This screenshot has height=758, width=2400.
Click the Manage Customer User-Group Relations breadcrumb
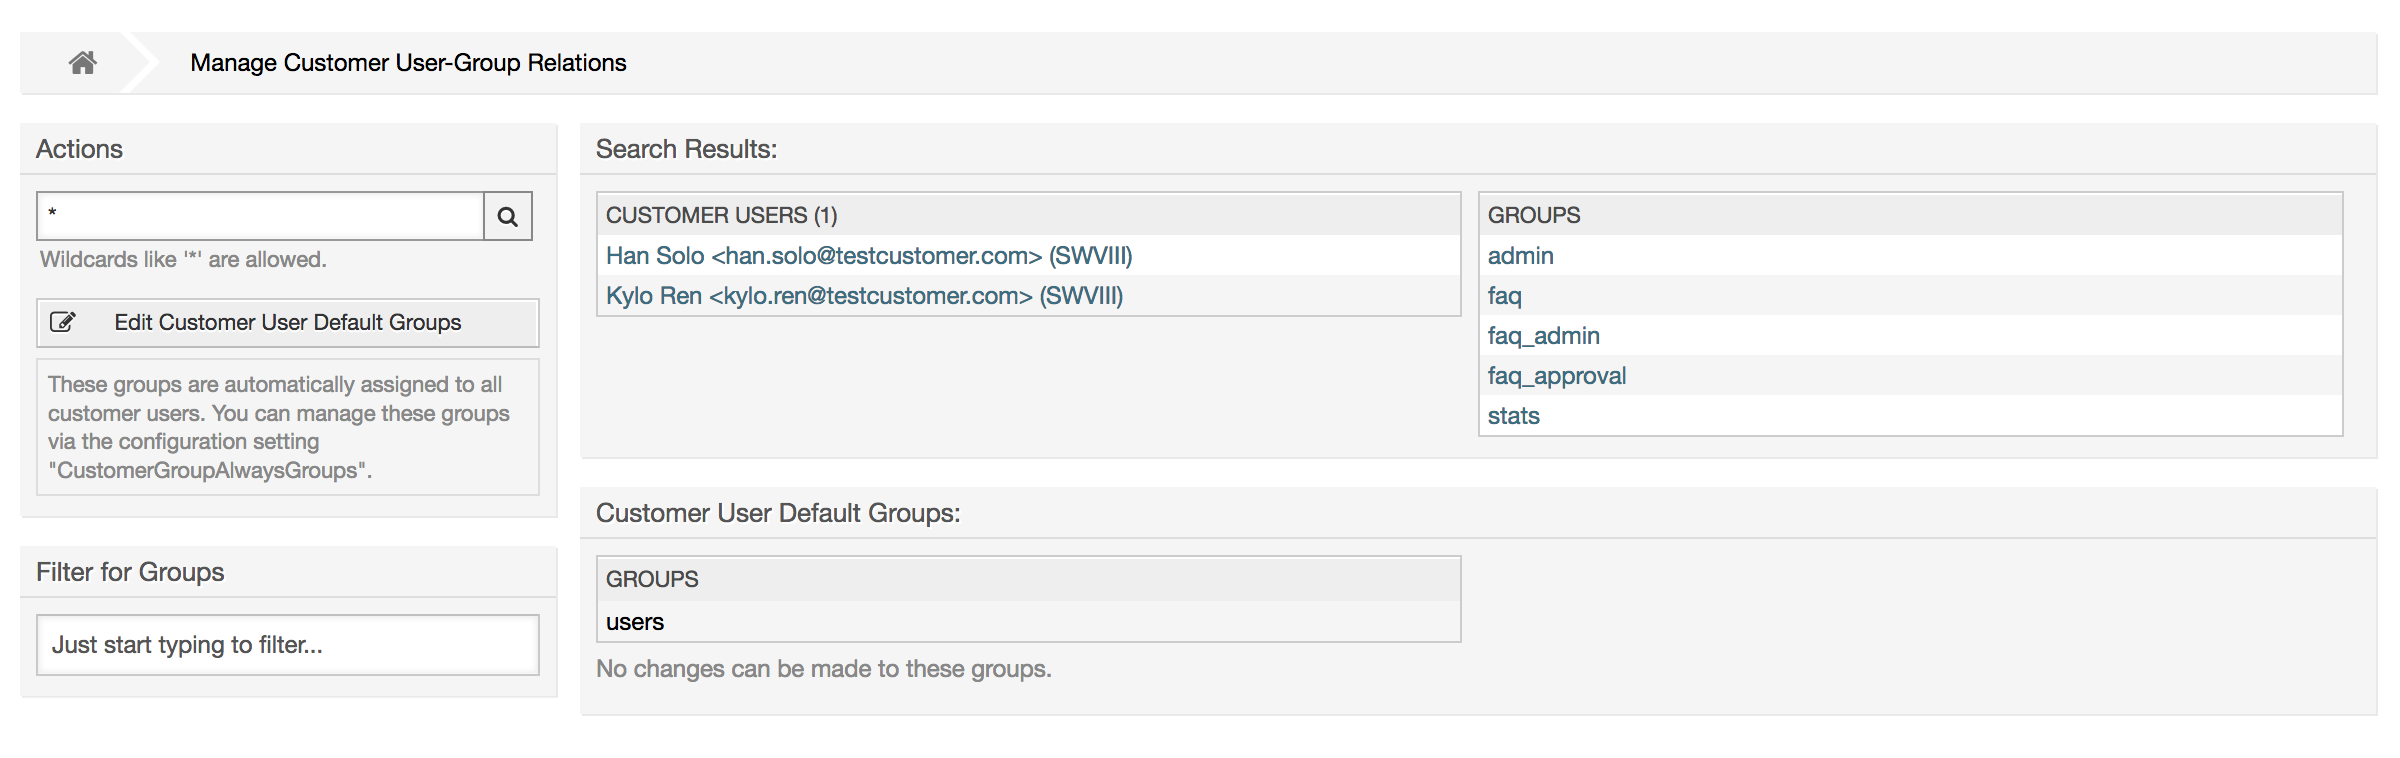[x=408, y=62]
